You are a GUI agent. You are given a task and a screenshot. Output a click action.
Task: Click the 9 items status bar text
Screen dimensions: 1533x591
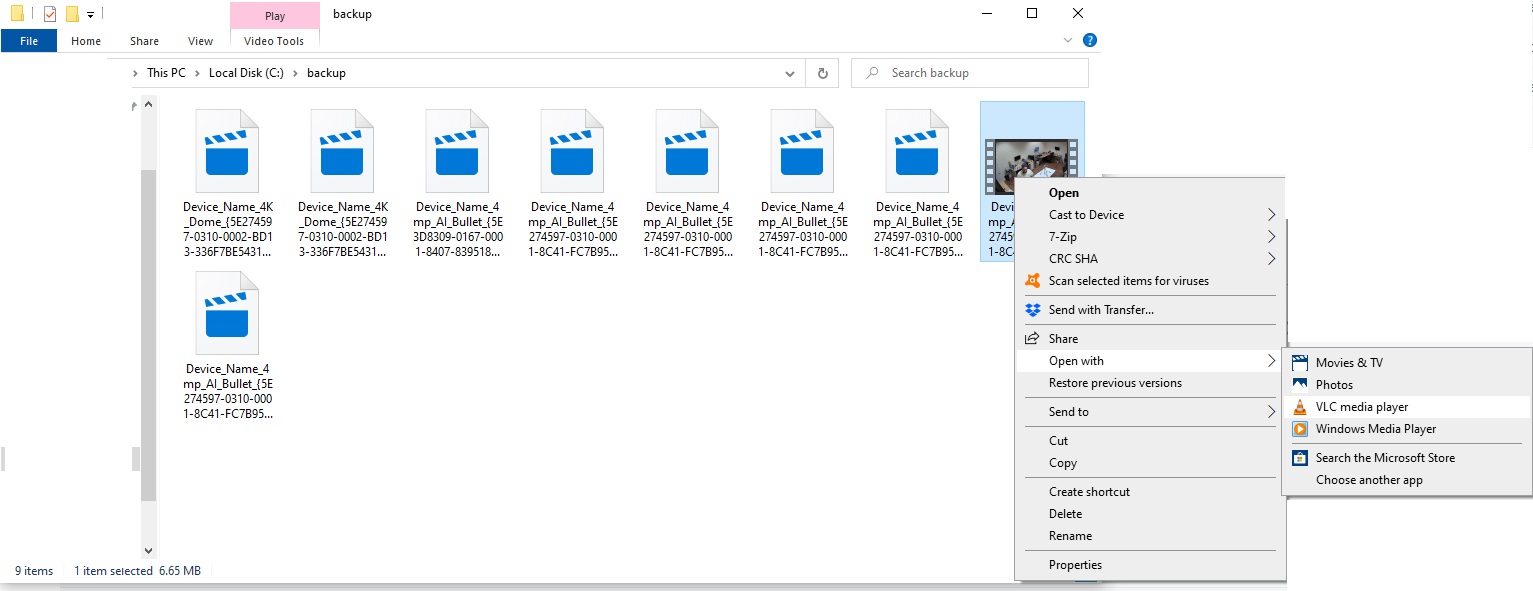(34, 571)
